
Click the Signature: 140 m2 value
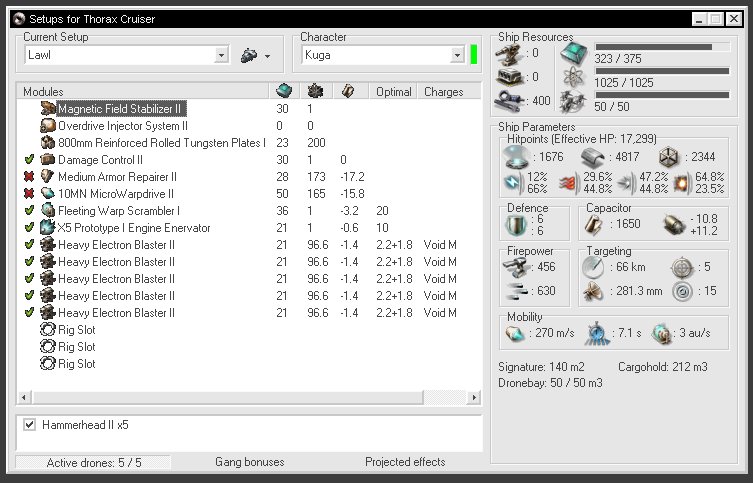(541, 367)
